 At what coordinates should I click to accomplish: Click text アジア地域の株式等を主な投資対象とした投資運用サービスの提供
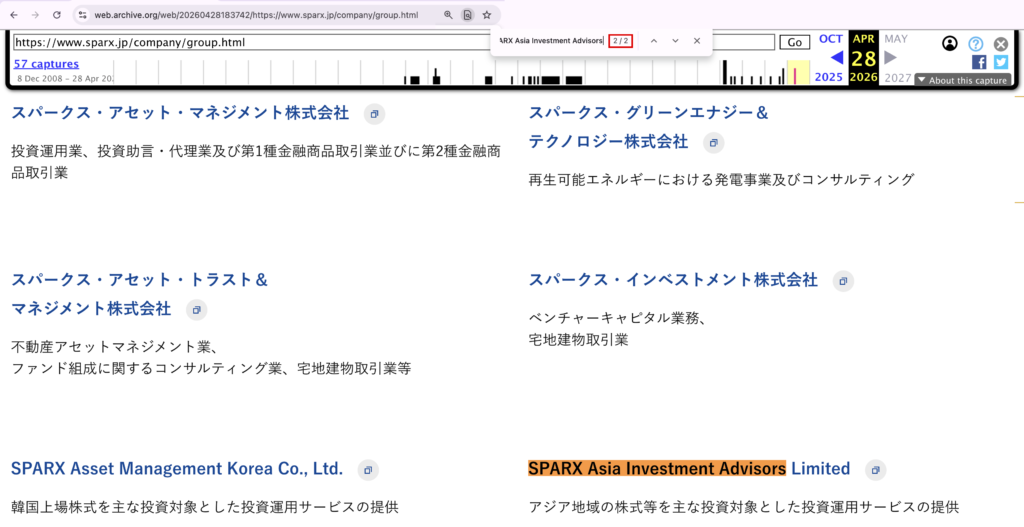(x=744, y=507)
